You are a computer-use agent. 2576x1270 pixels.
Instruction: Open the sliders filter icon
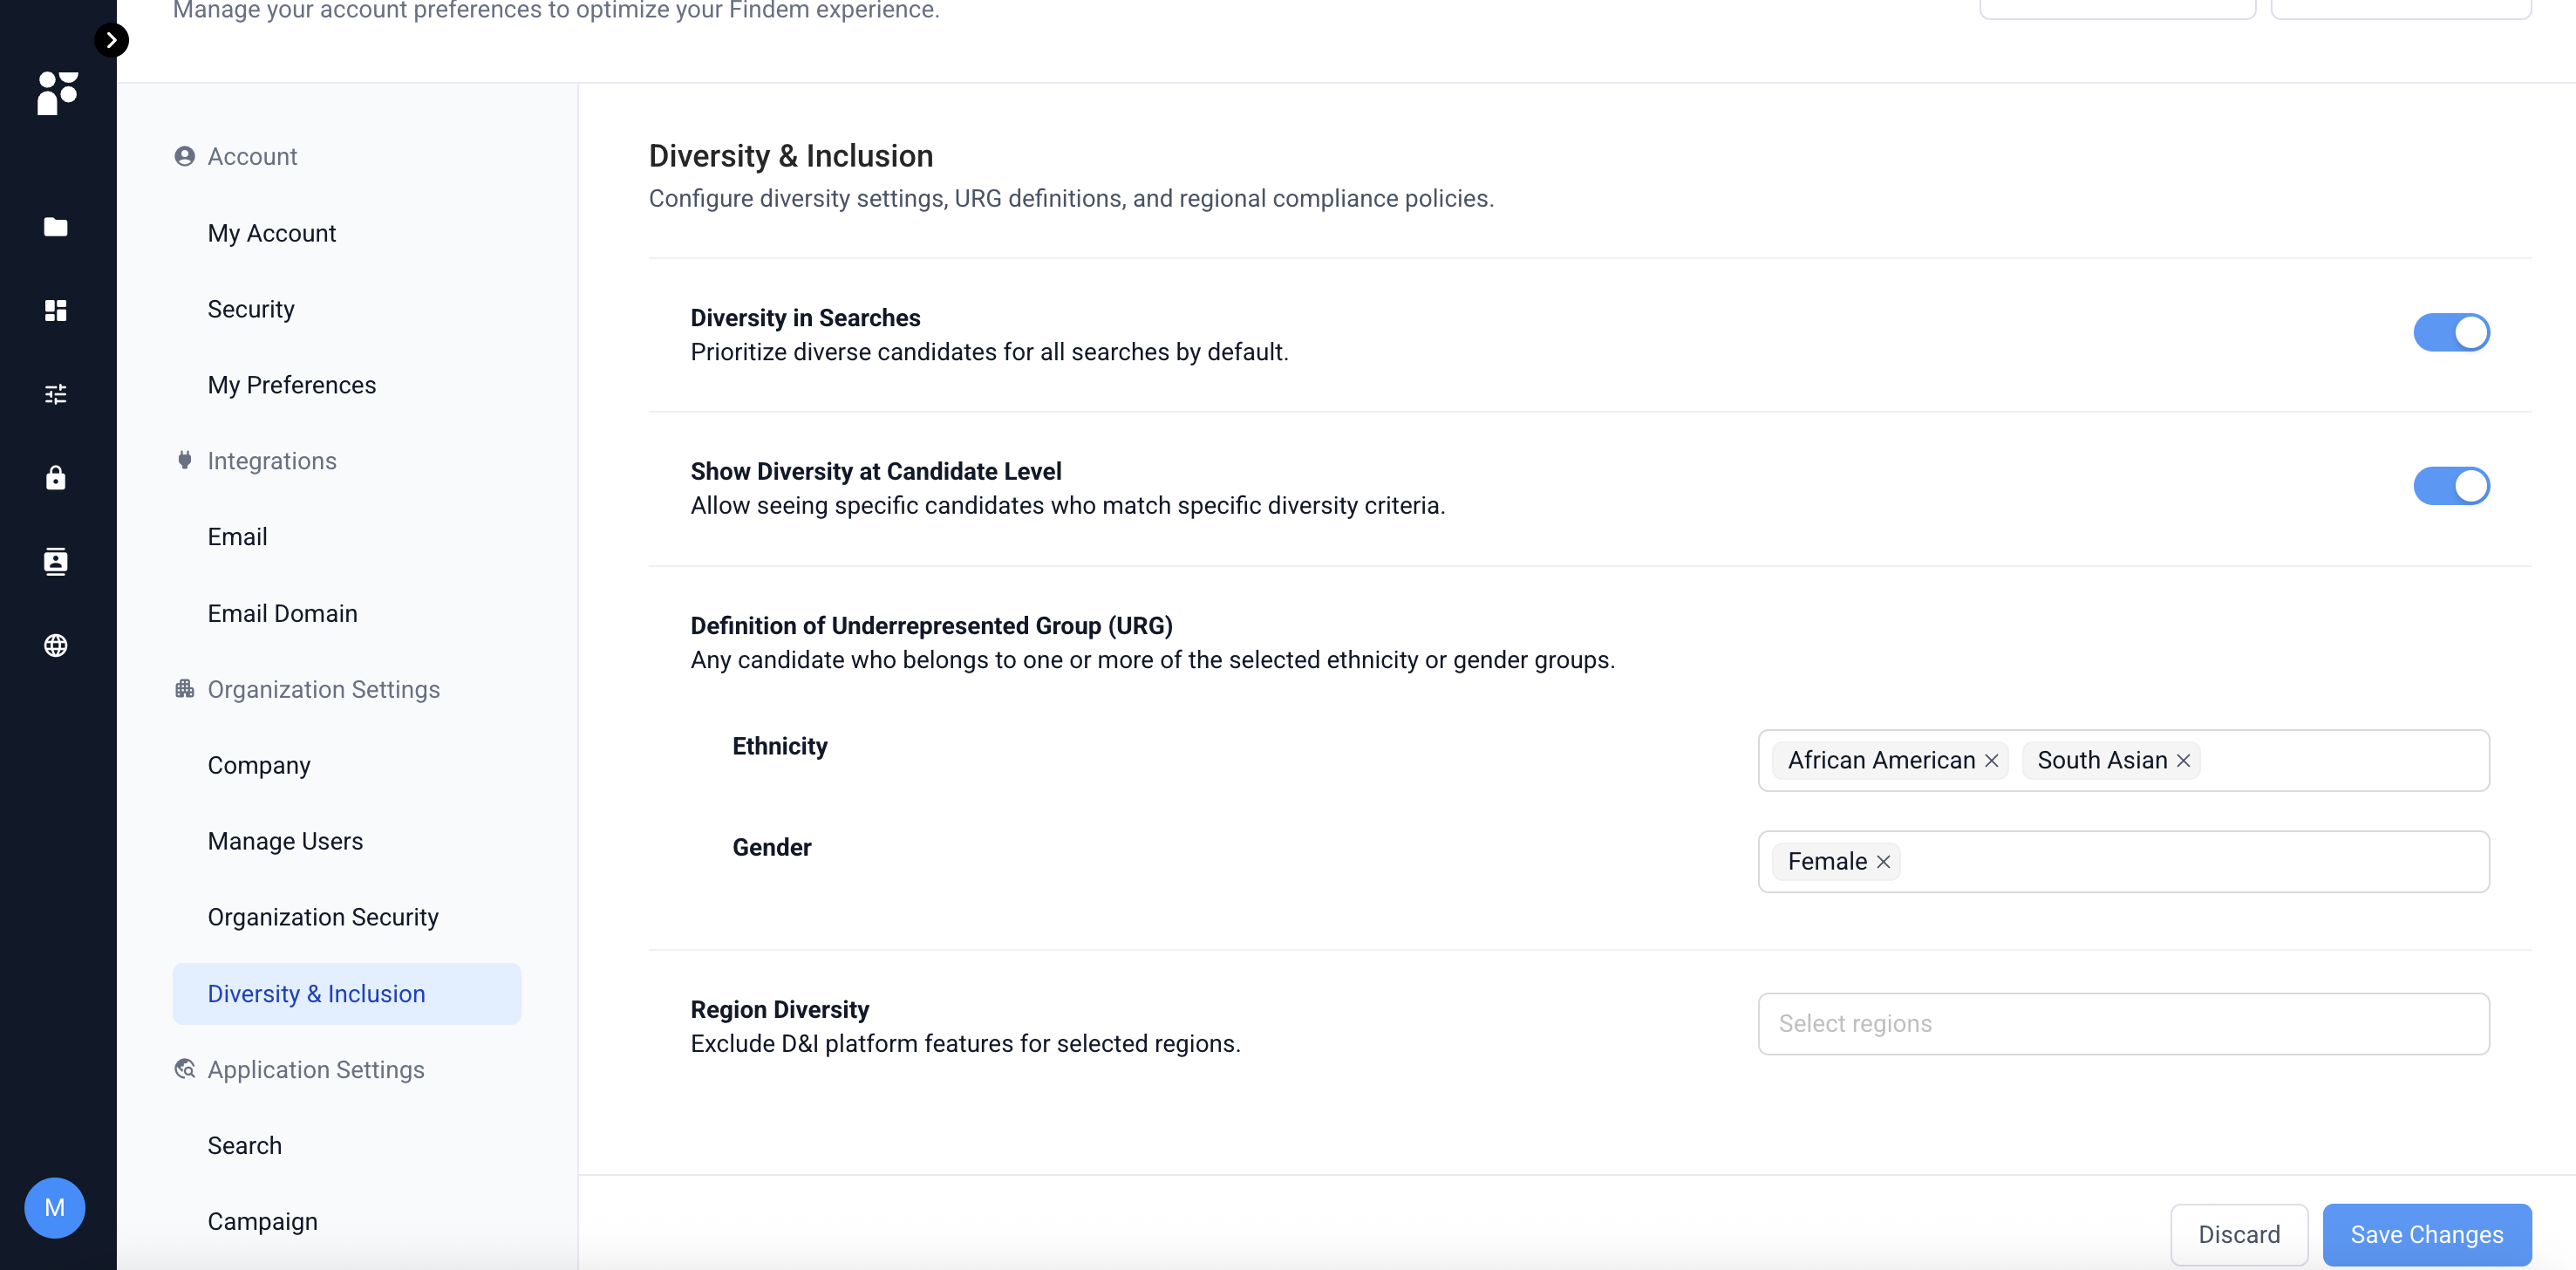(x=56, y=394)
